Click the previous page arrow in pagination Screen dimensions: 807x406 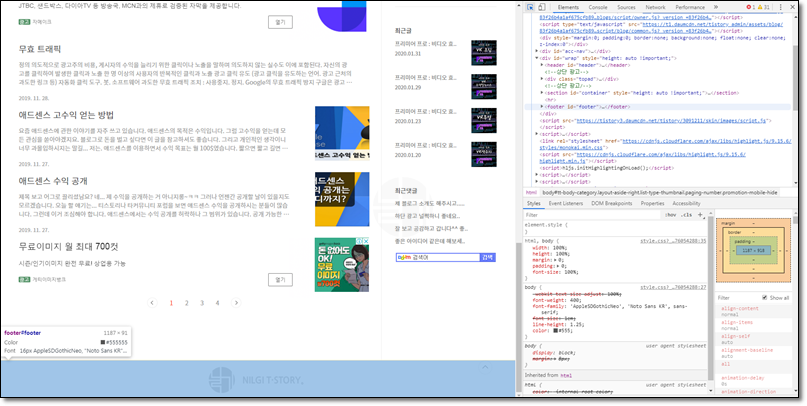(x=152, y=303)
